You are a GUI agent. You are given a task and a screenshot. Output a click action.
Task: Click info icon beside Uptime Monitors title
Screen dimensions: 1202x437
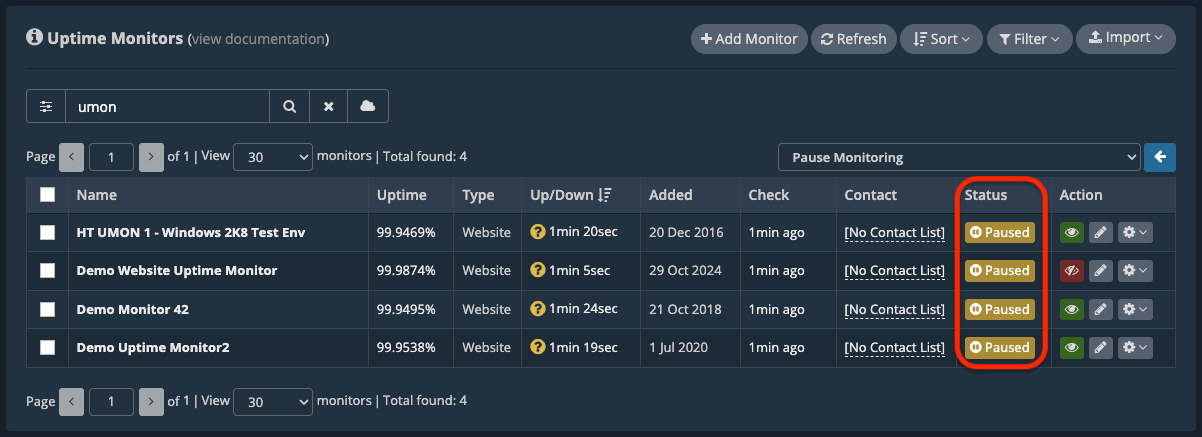tap(34, 38)
